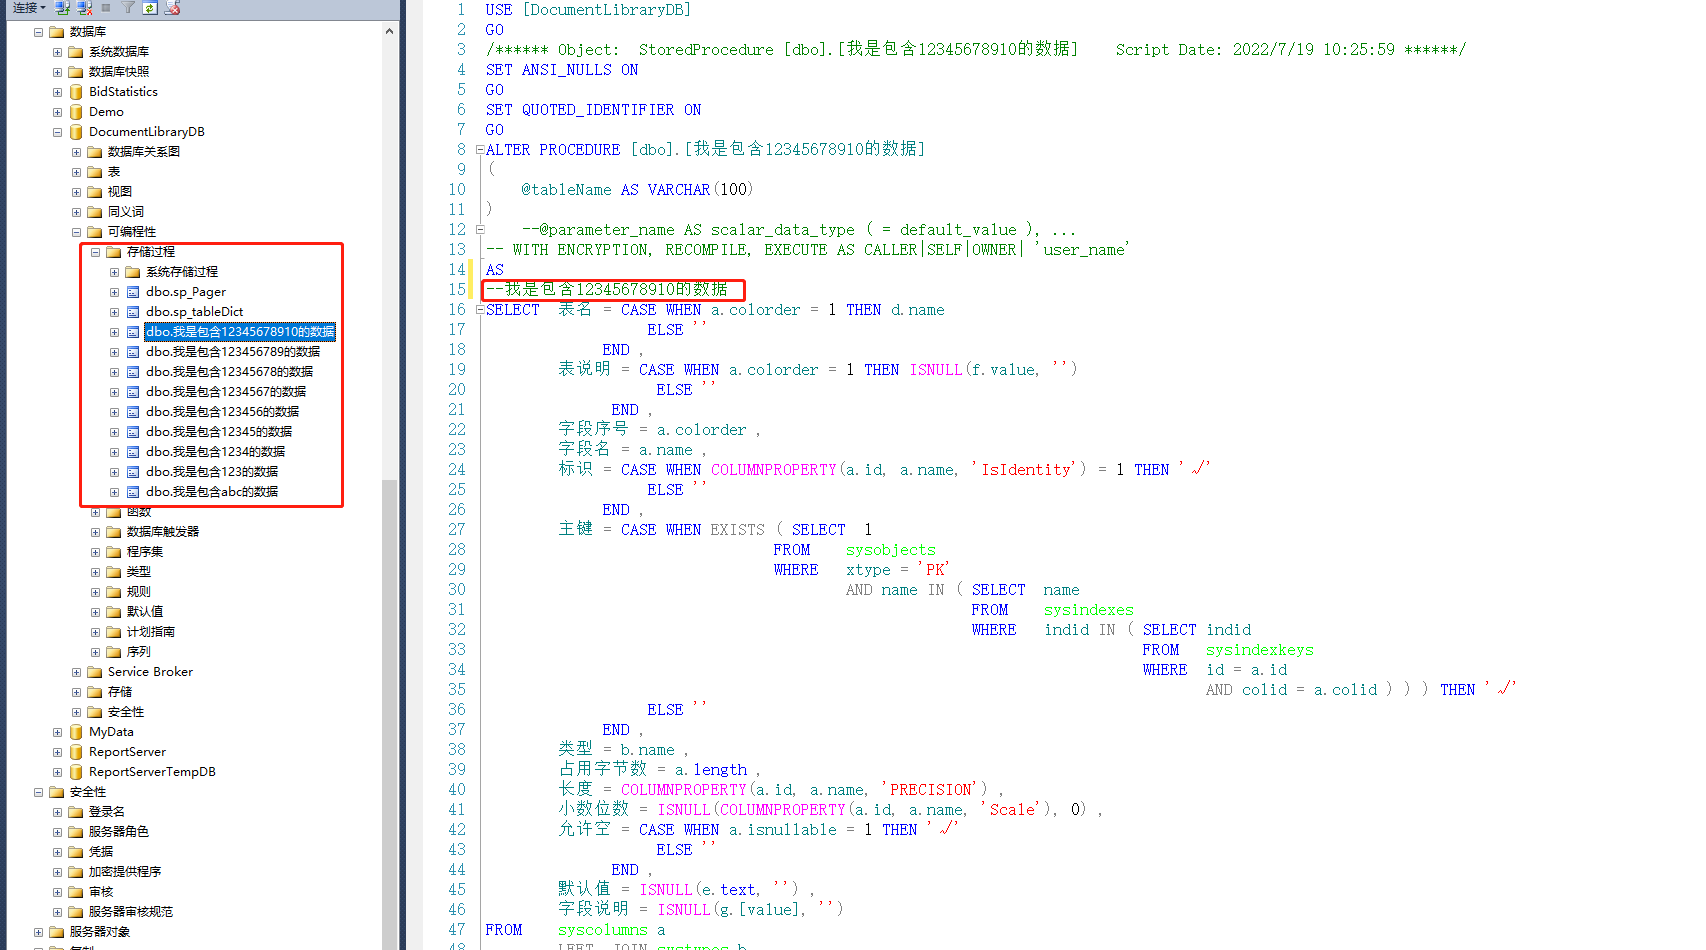Viewport: 1706px width, 950px height.
Task: Select the 存储 folder
Action: pos(120,692)
